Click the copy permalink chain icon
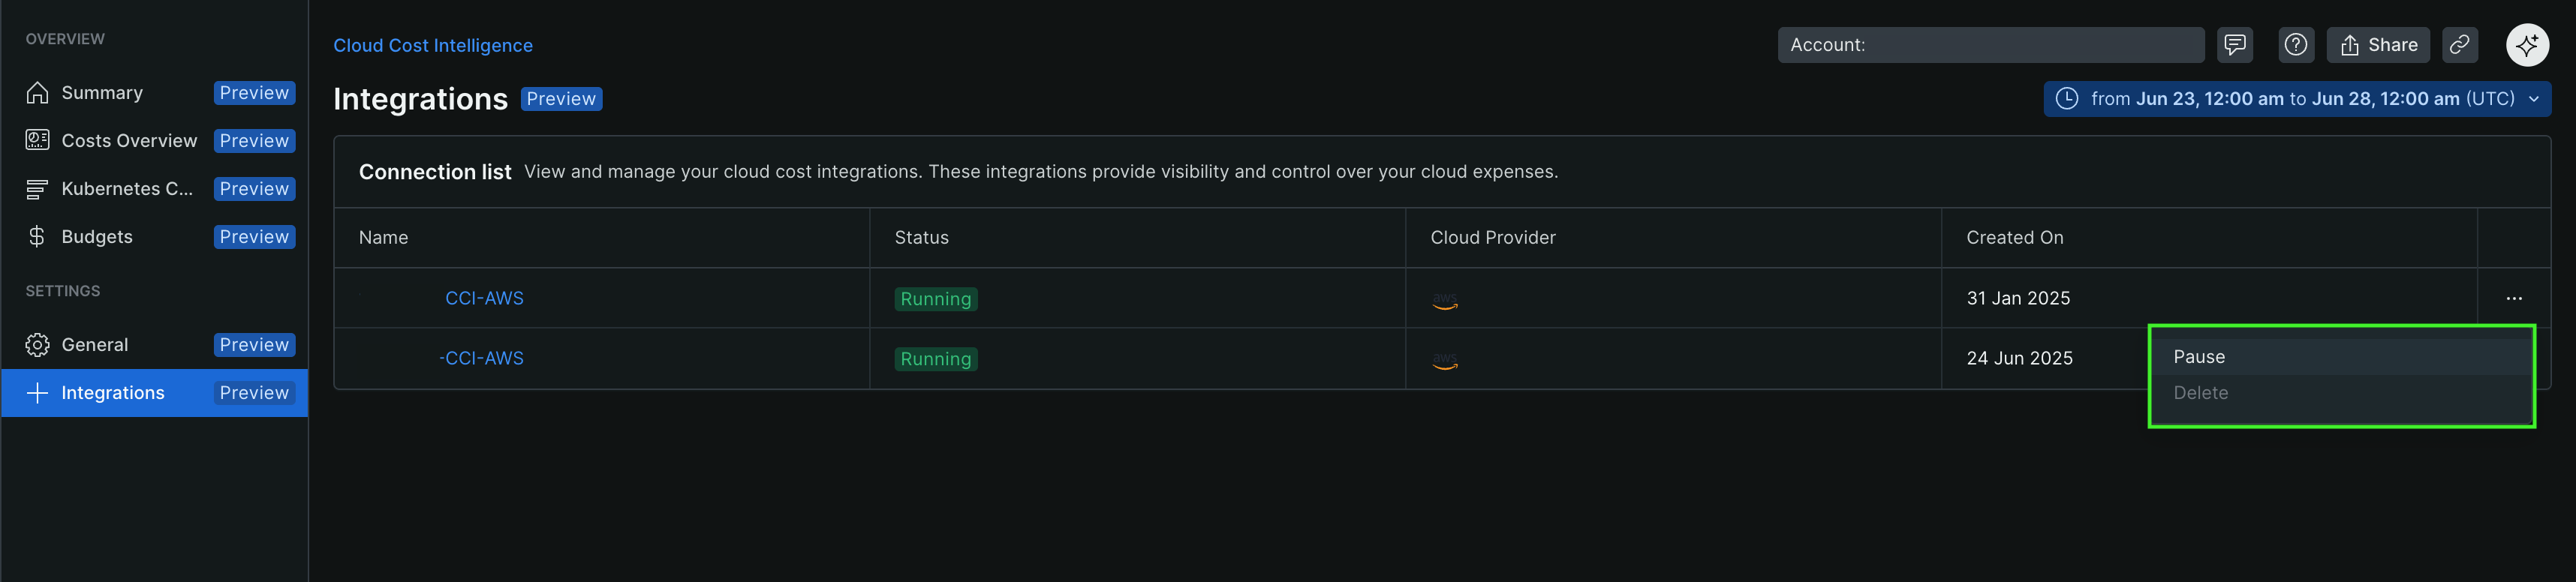This screenshot has height=582, width=2576. pyautogui.click(x=2459, y=45)
